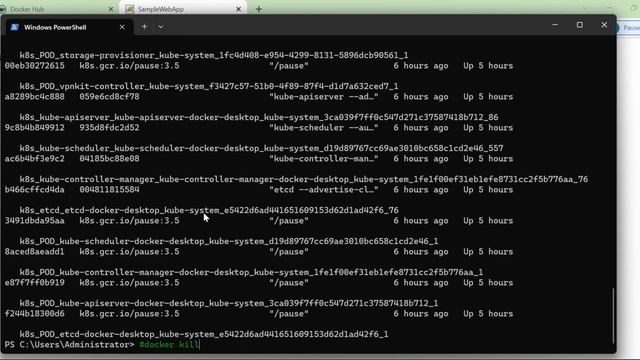Switch to the Docker Hub browser tab

tap(57, 9)
